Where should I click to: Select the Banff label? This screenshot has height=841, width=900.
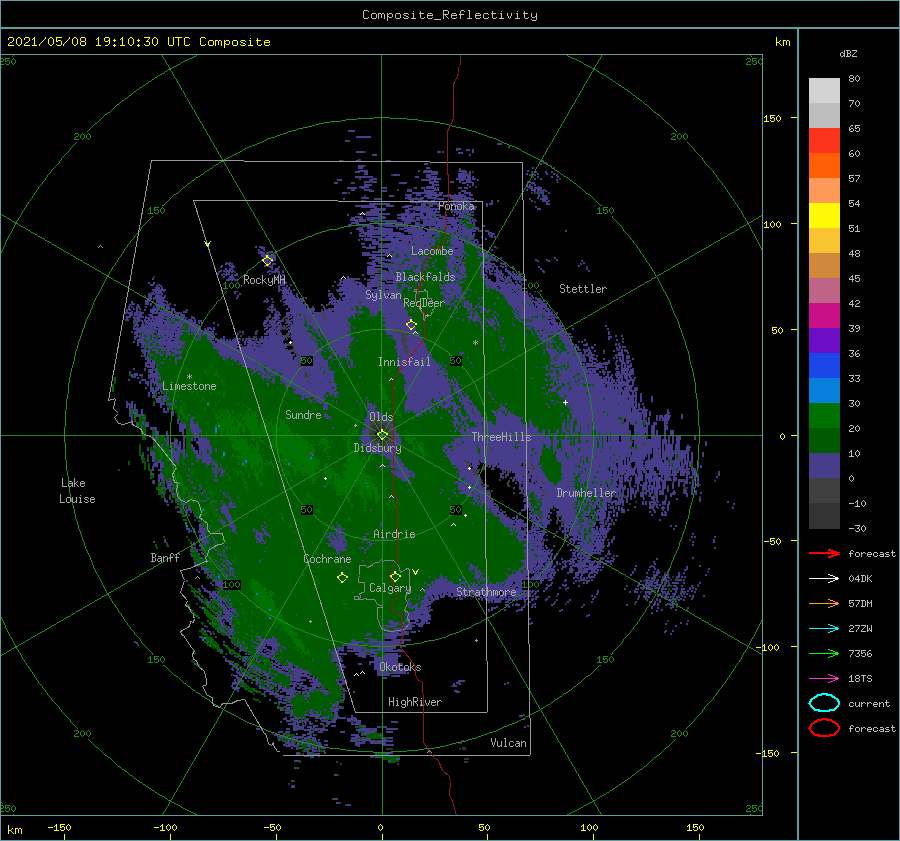165,558
